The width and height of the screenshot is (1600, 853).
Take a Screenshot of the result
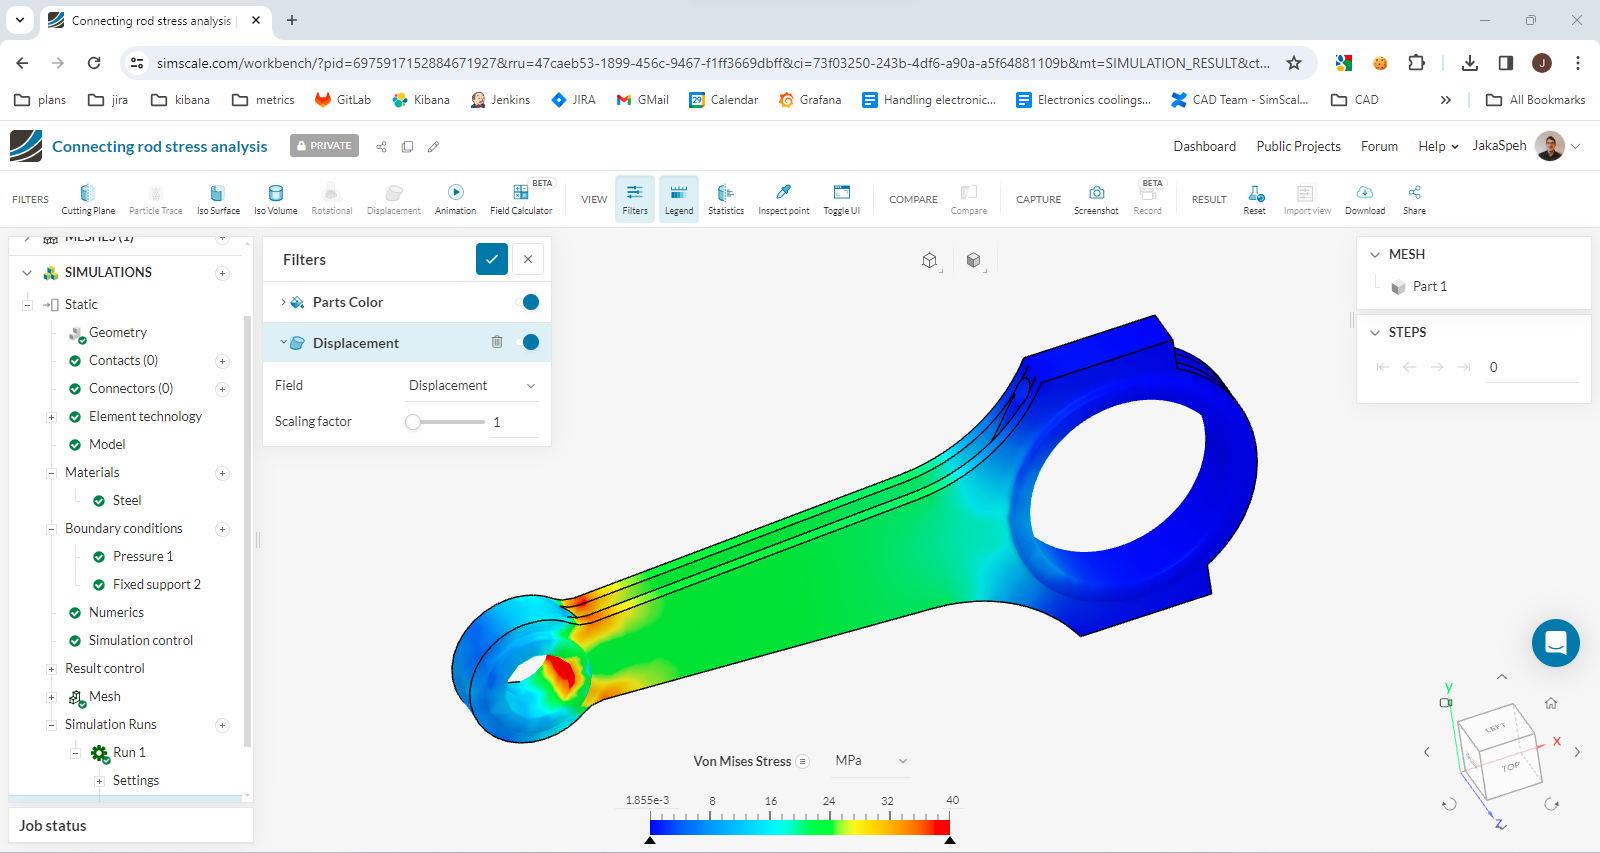pos(1096,198)
